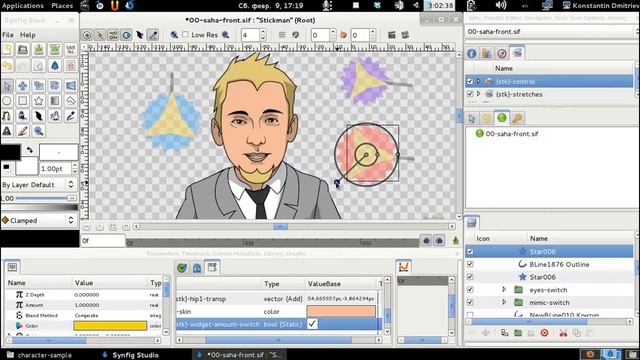Screen dimensions: 640x360
Task: Click the animation mode icon beside timebar
Action: click(x=456, y=241)
